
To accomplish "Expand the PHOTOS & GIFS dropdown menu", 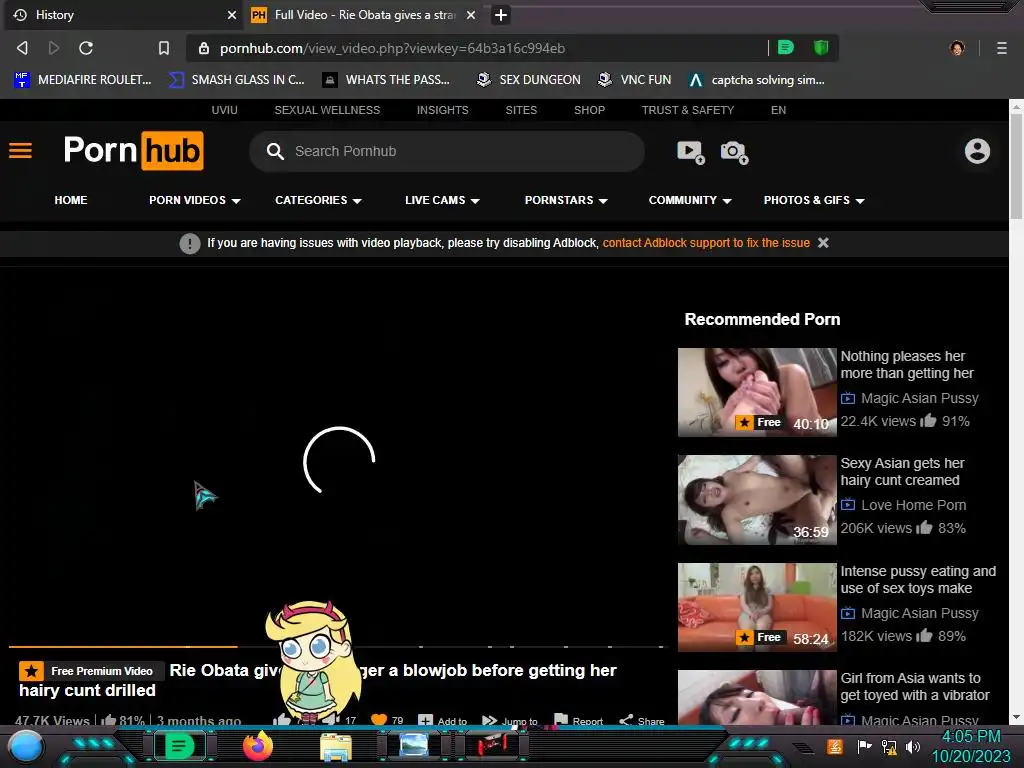I will (x=814, y=200).
